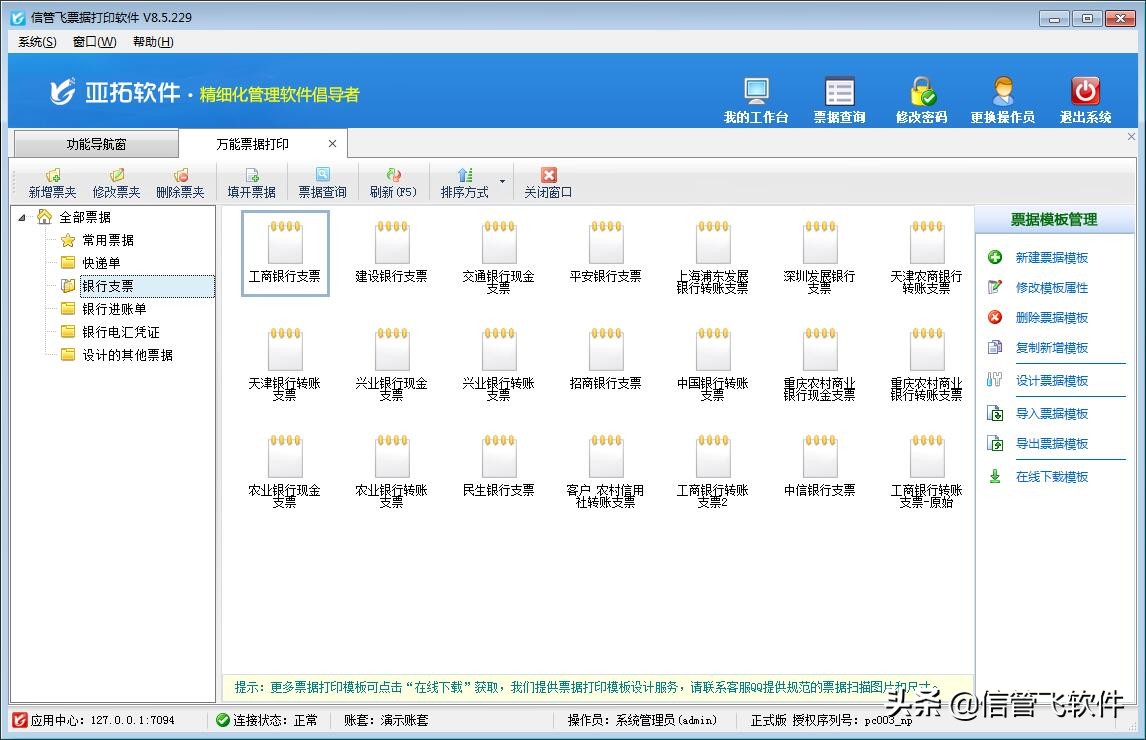Select the 中信银行支票 template
This screenshot has height=740, width=1146.
point(819,467)
